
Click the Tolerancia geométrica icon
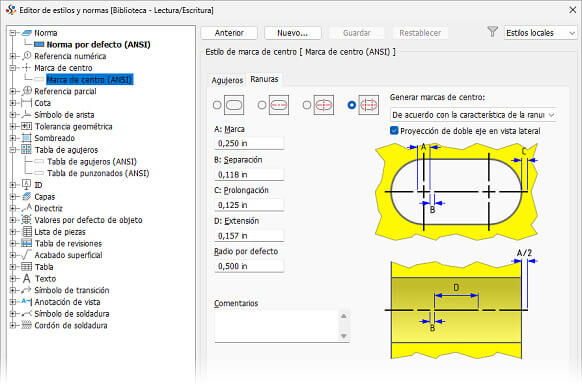(26, 126)
